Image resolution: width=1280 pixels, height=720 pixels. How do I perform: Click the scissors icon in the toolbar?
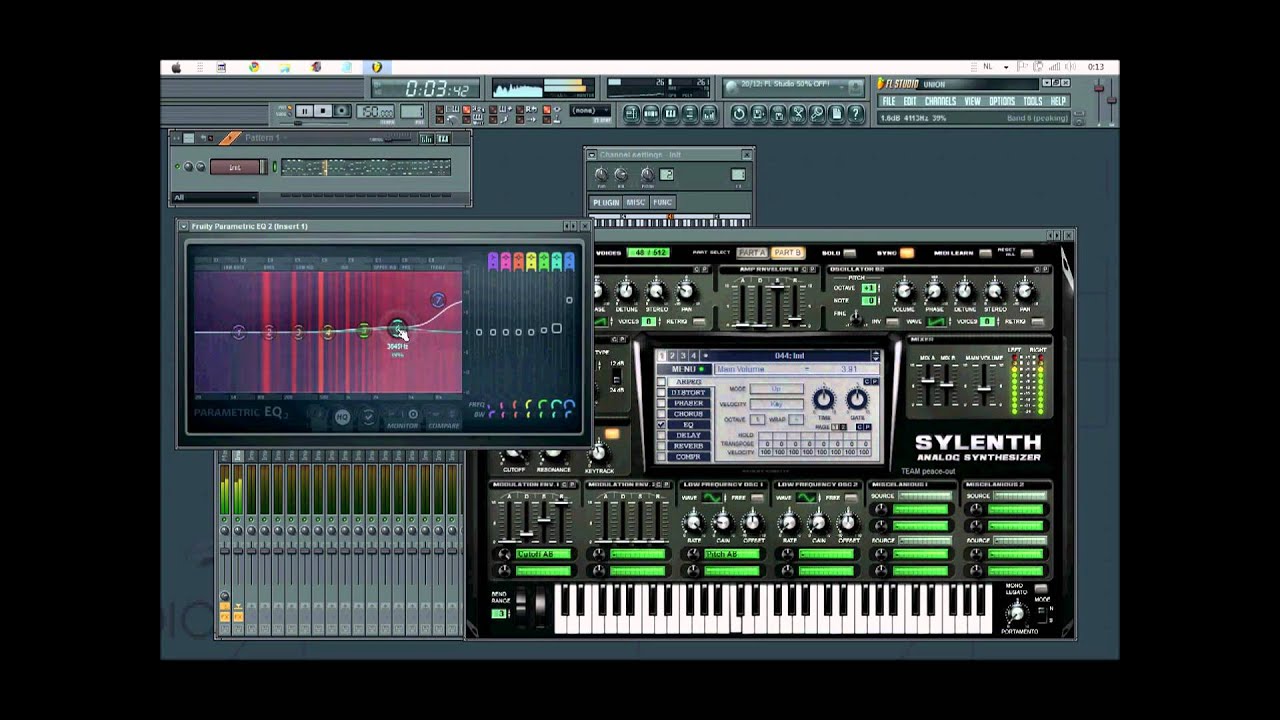tap(798, 114)
